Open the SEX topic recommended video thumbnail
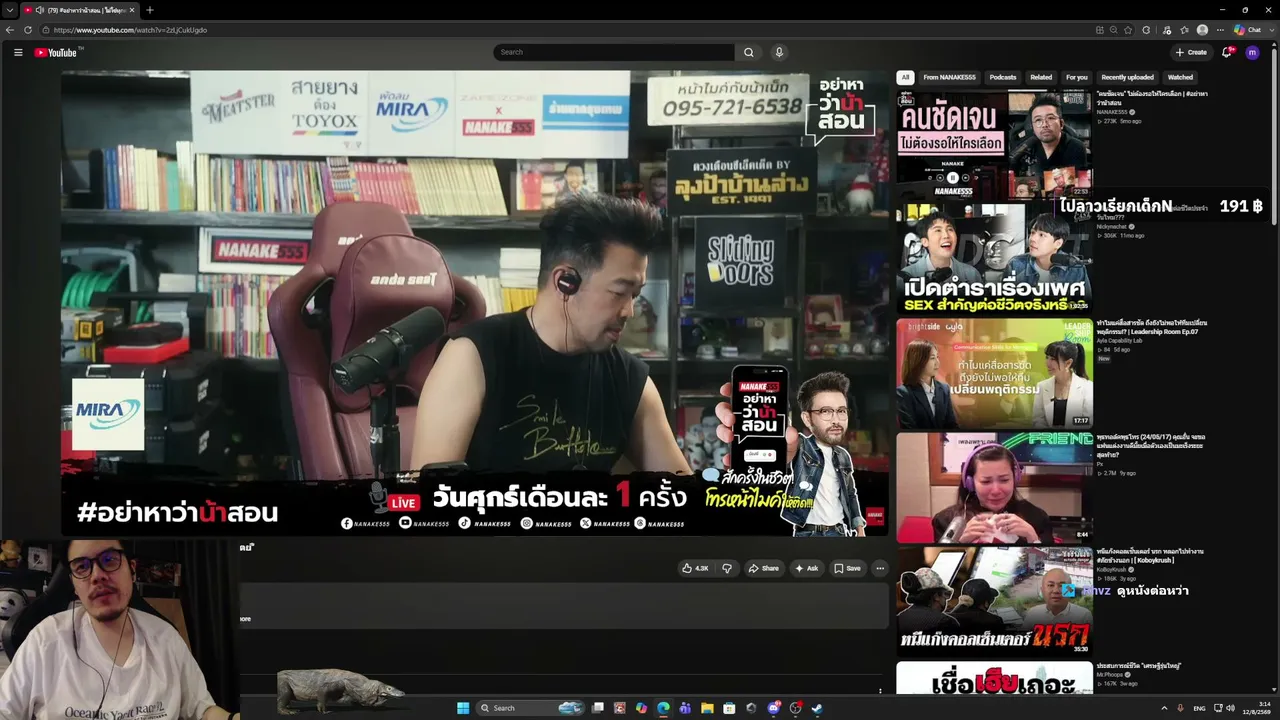 point(994,258)
